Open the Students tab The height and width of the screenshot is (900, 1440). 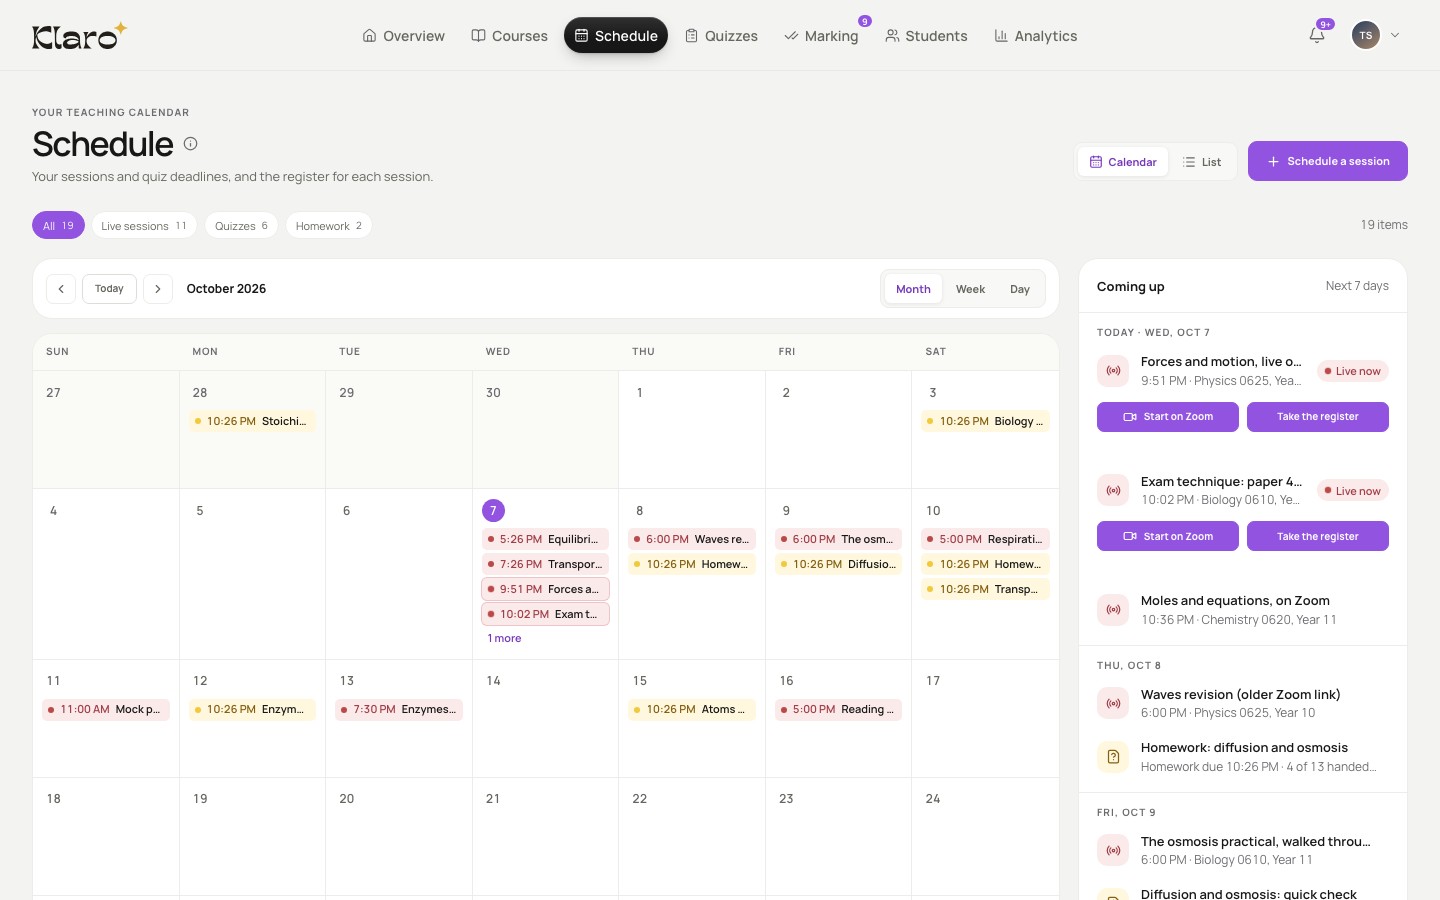[x=926, y=36]
